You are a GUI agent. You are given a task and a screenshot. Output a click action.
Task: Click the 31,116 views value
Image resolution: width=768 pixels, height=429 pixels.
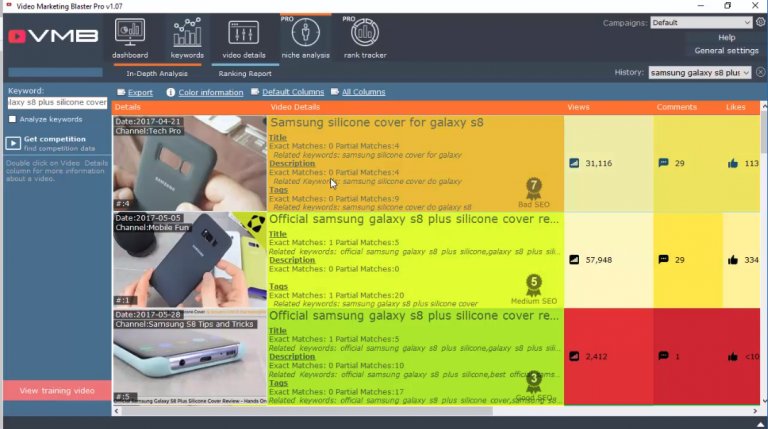pos(599,164)
